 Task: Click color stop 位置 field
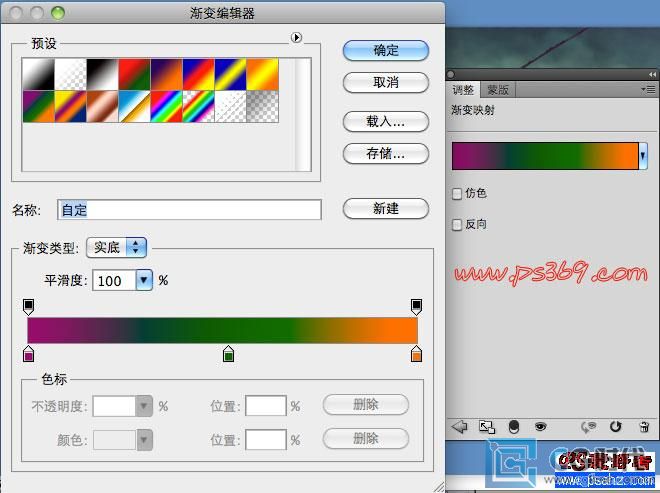(266, 440)
